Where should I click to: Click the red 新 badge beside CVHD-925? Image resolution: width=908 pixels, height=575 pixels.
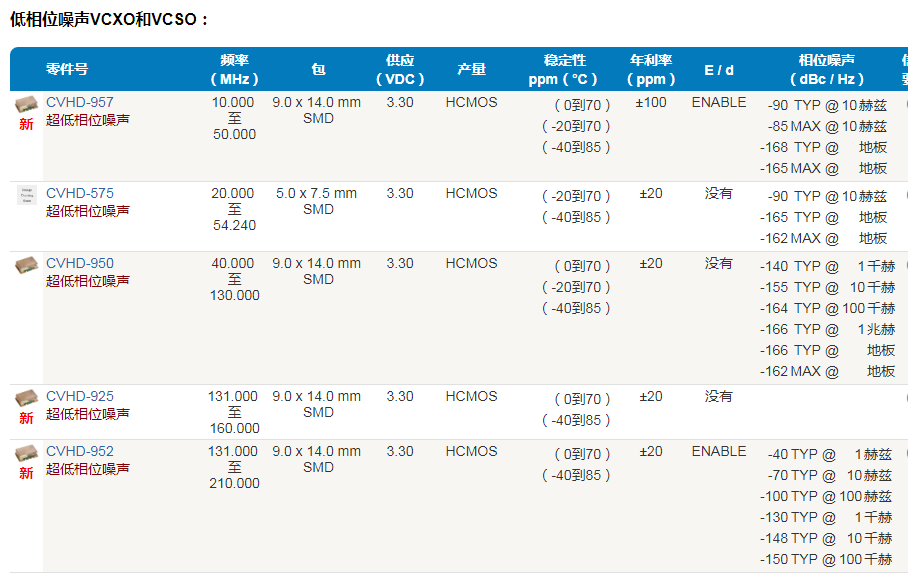[x=26, y=418]
